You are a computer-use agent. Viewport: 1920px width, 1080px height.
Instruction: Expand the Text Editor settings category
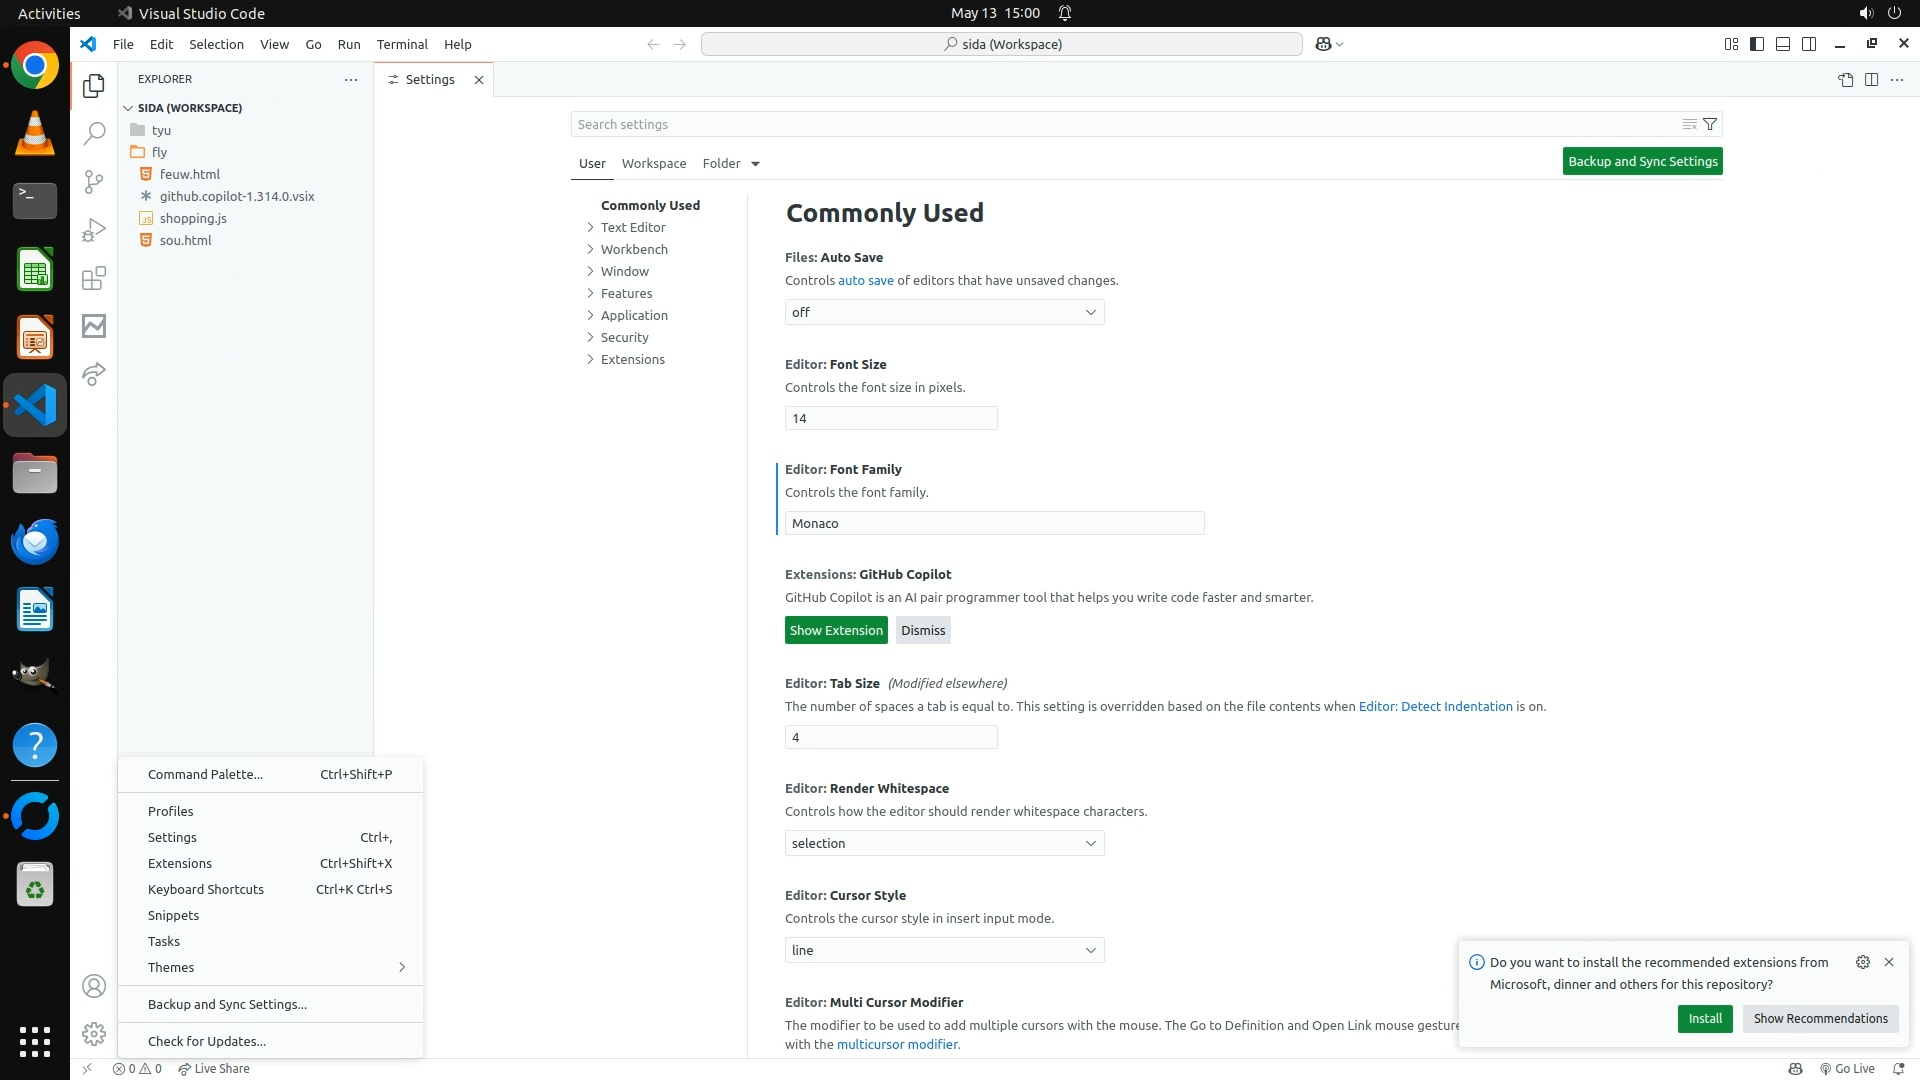(633, 227)
